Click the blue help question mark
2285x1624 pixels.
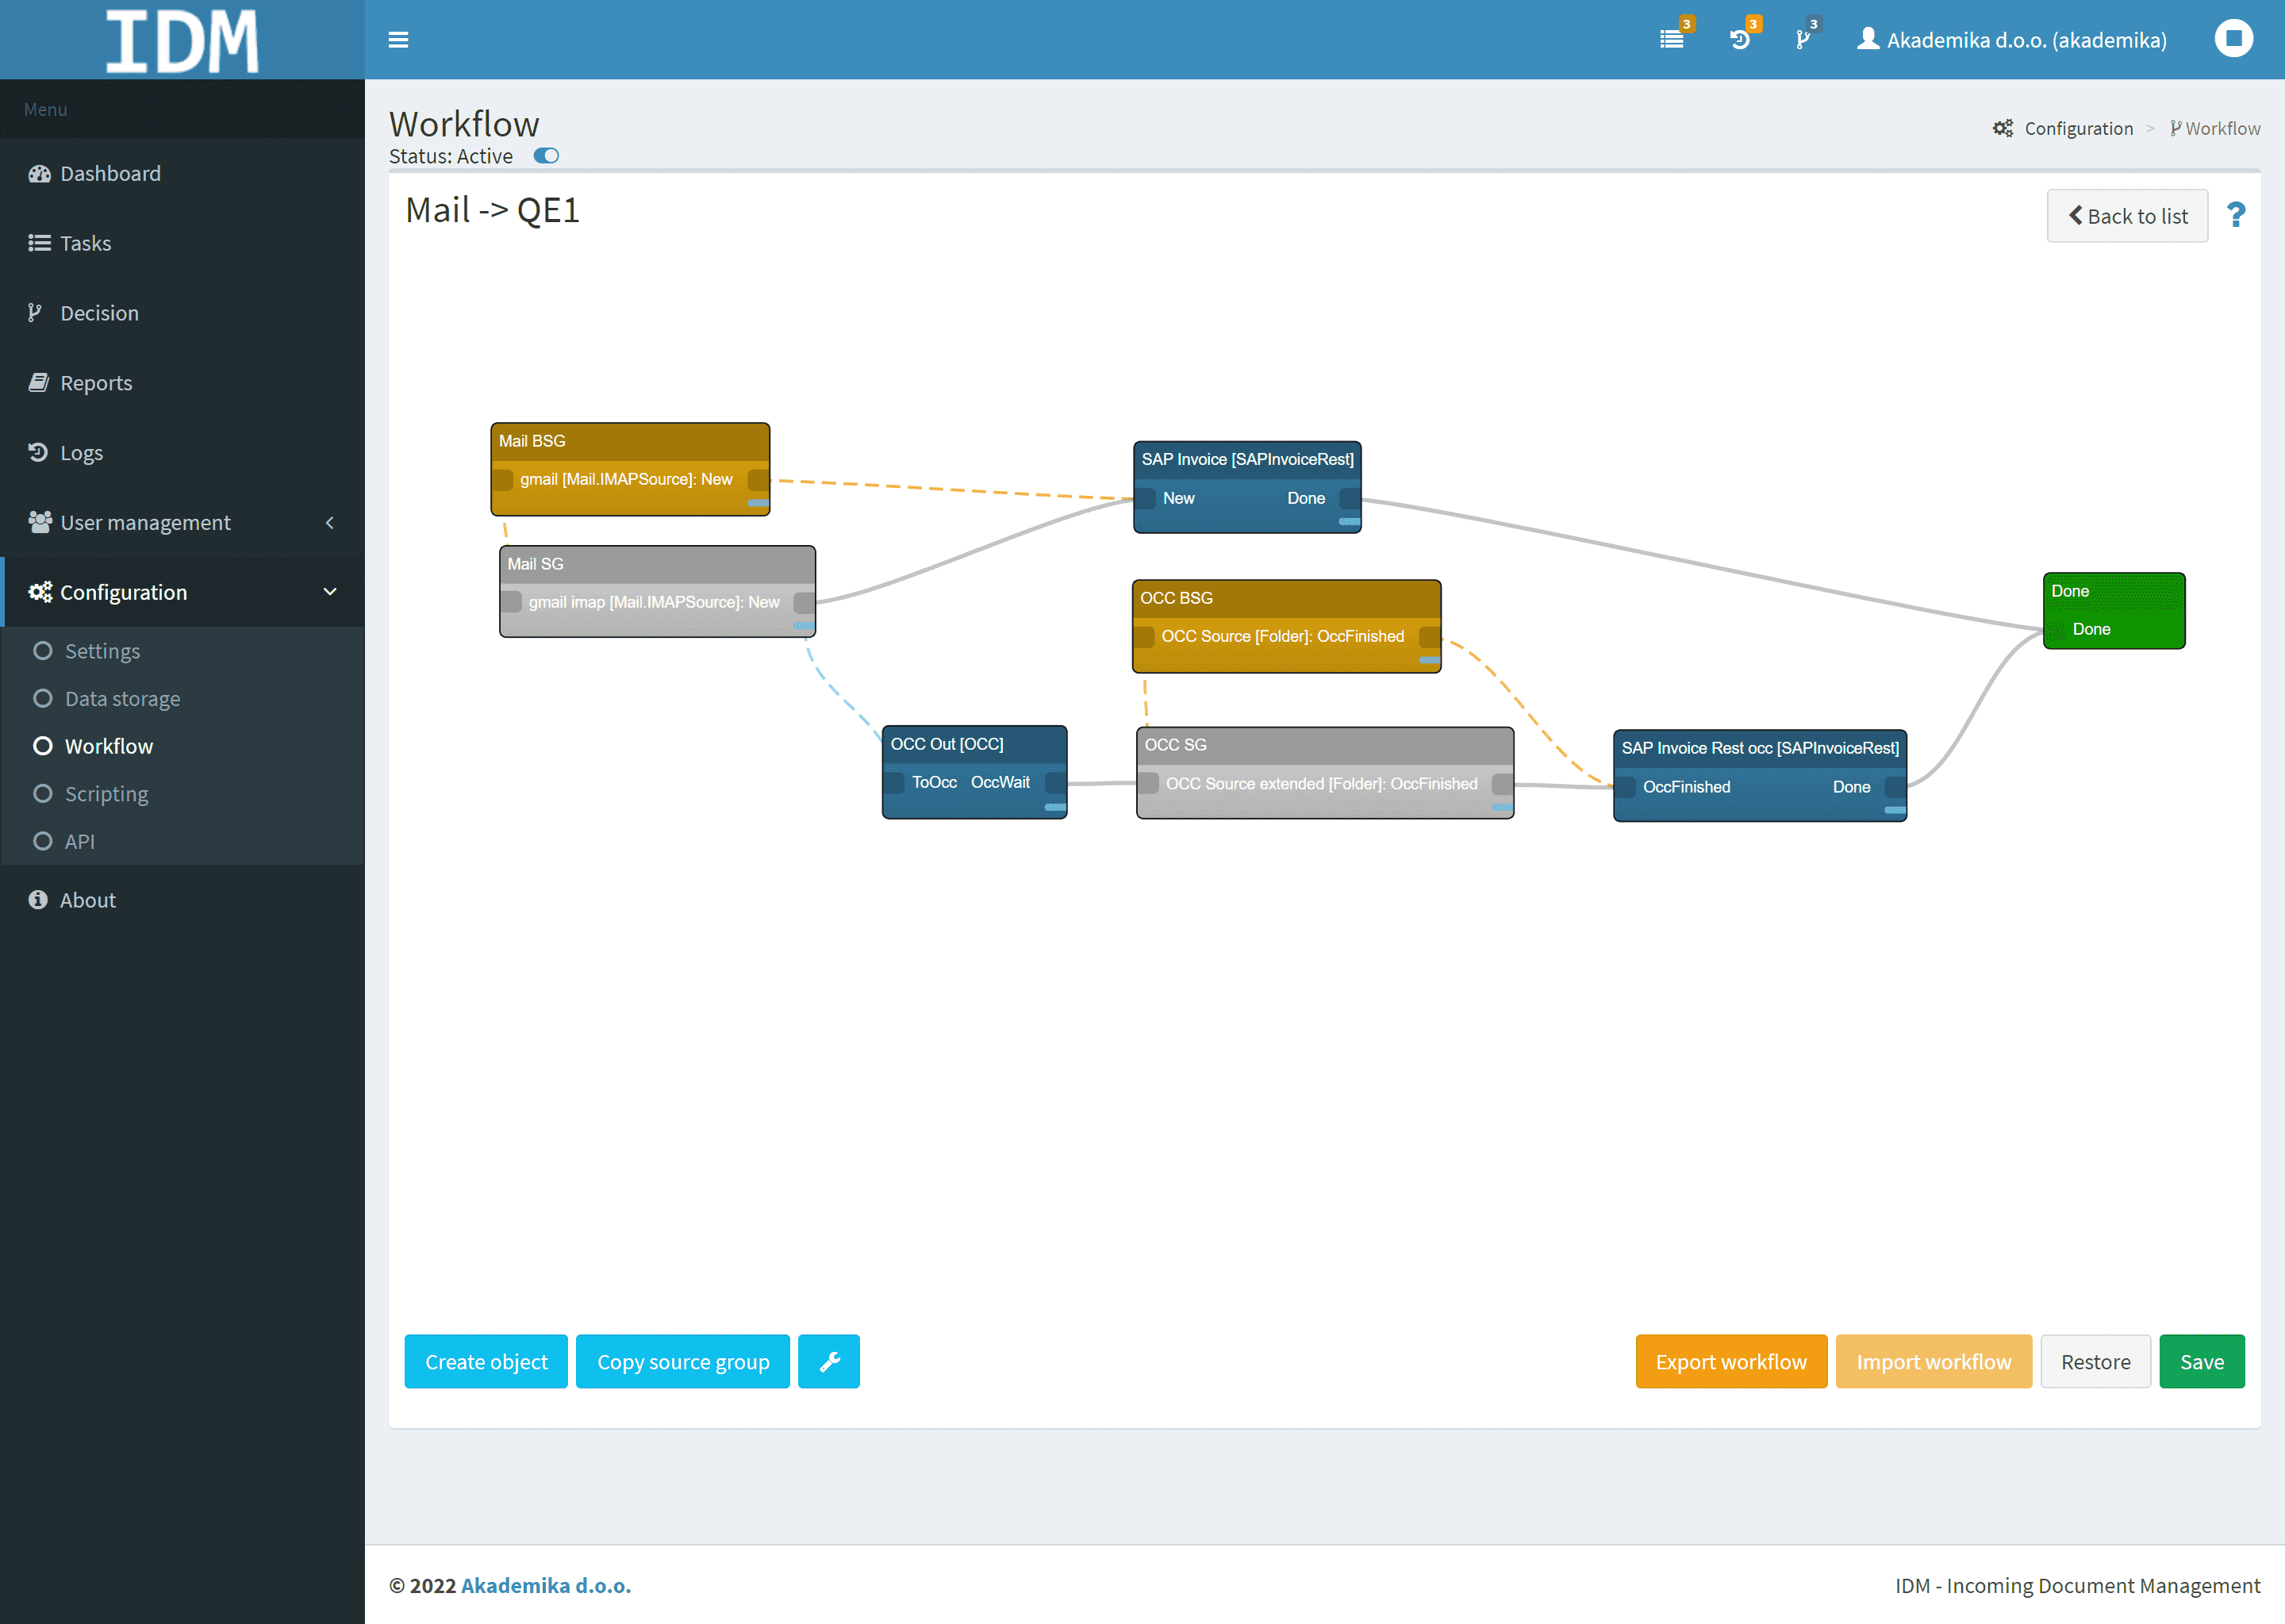[2236, 215]
